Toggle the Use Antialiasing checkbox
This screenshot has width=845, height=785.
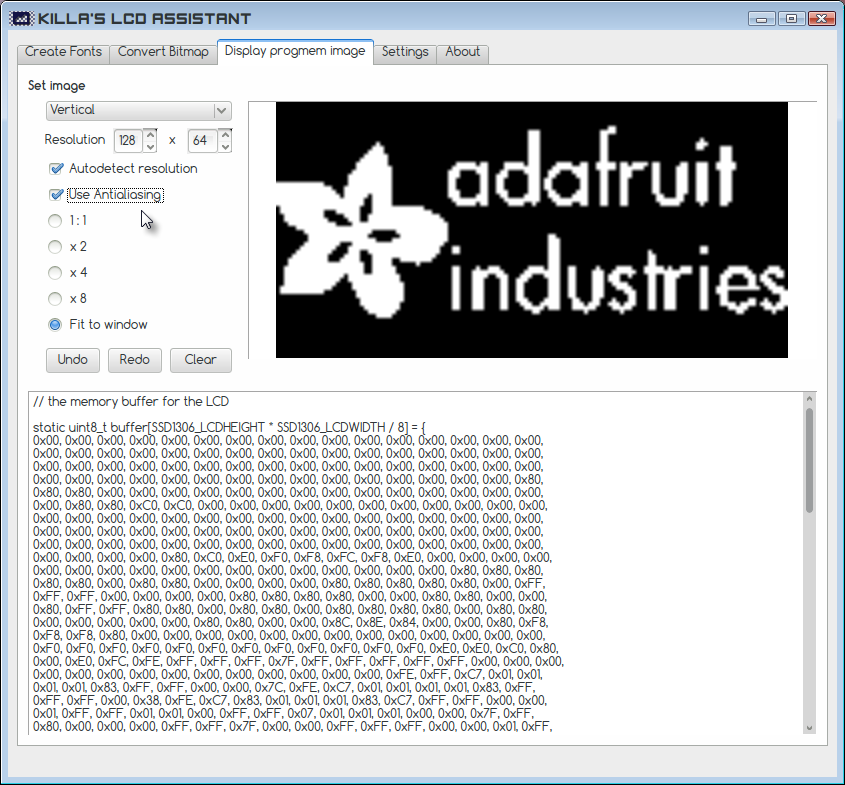[x=56, y=194]
